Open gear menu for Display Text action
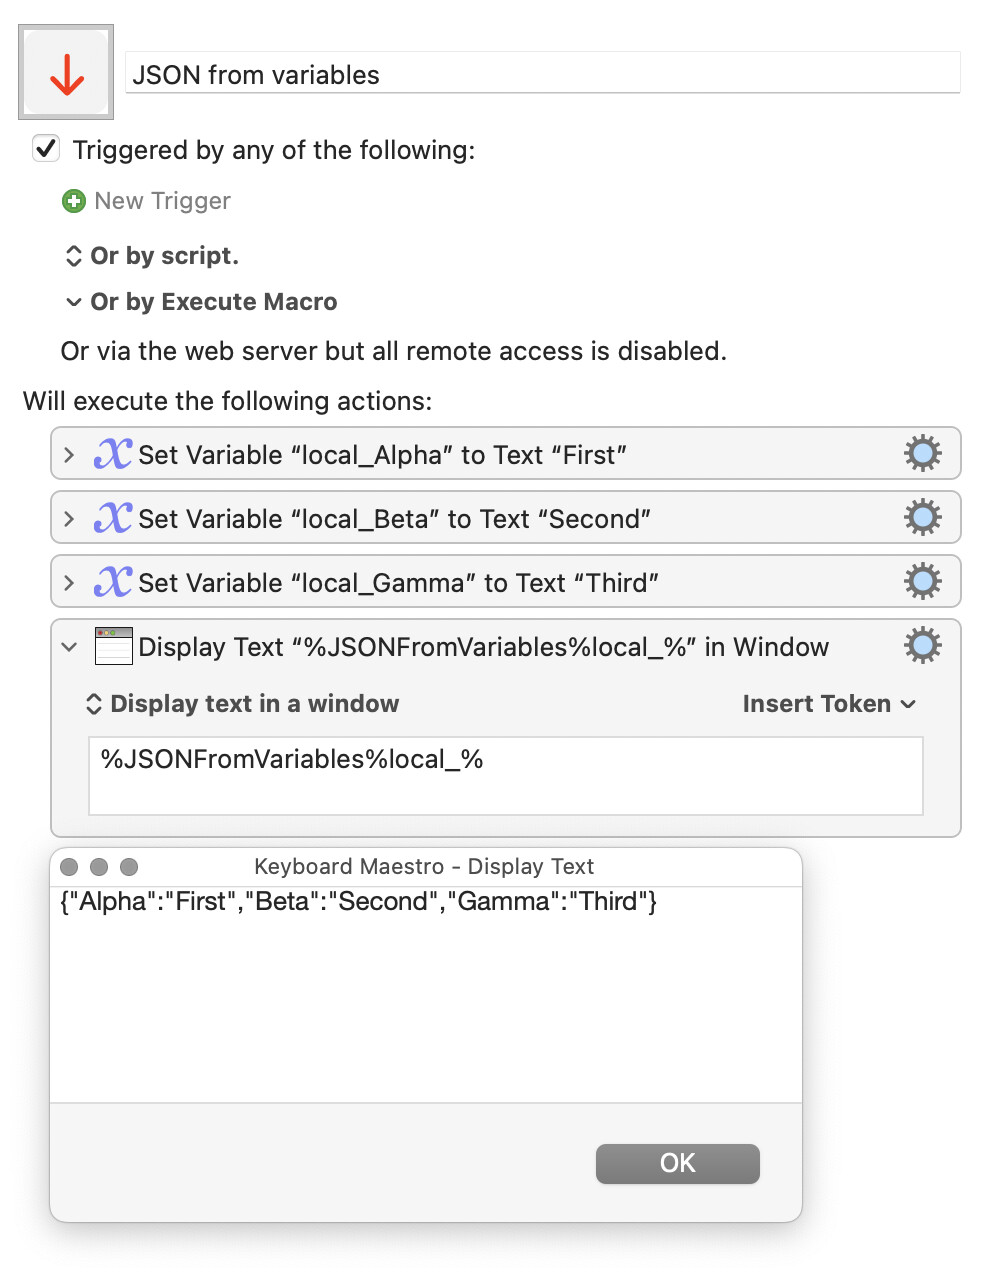The width and height of the screenshot is (984, 1282). click(x=922, y=646)
